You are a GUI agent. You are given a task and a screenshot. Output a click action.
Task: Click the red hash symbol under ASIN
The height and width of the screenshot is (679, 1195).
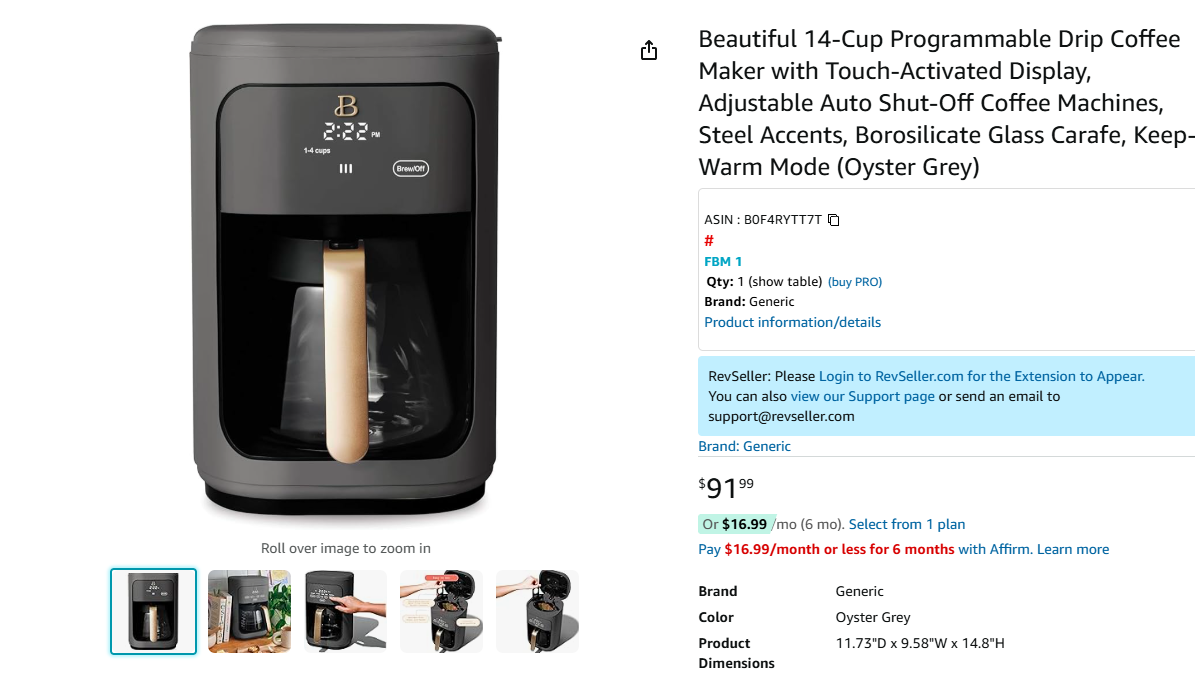click(709, 241)
